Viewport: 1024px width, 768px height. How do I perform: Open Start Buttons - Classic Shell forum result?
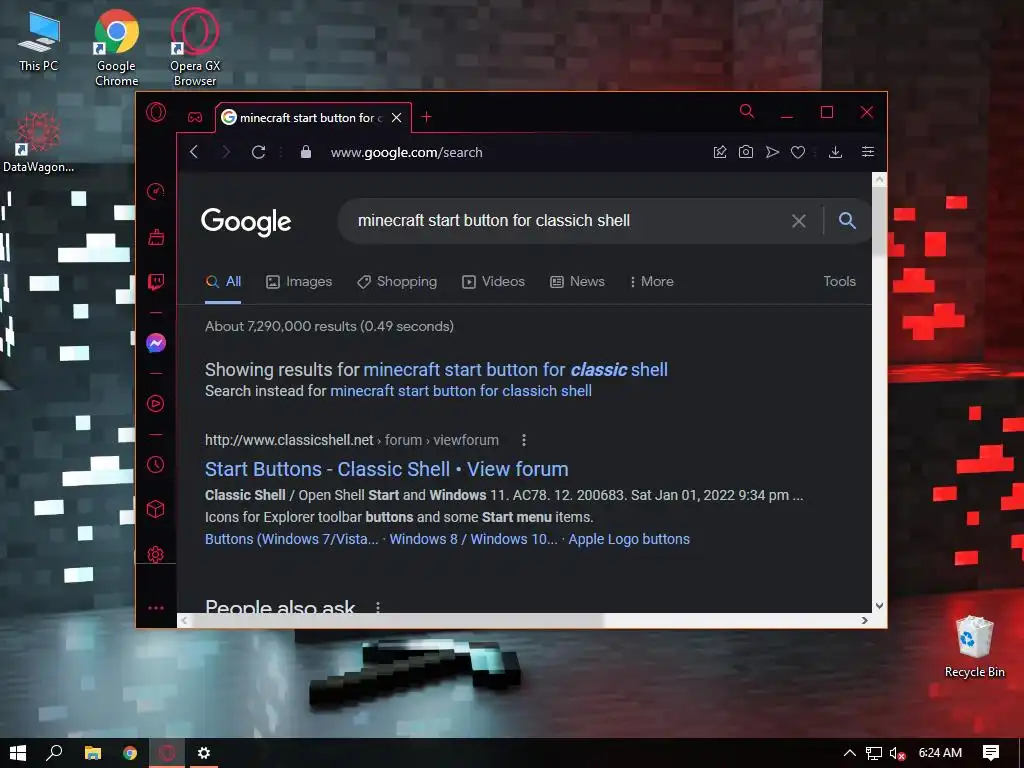point(387,469)
